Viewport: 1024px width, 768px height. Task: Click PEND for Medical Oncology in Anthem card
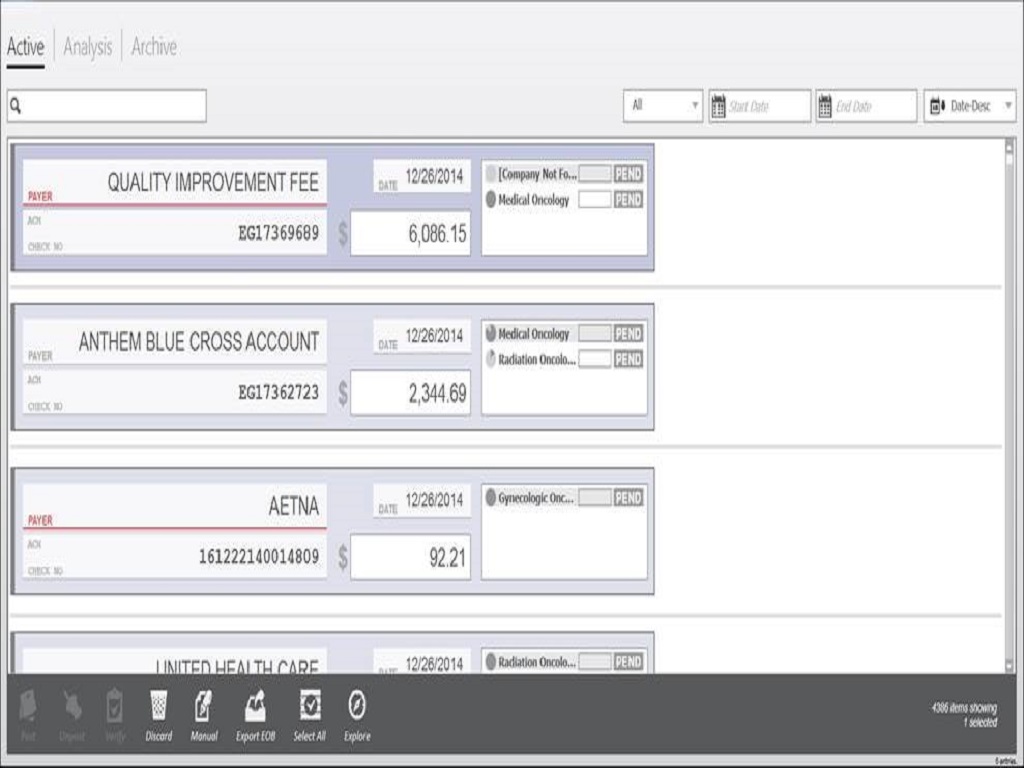pyautogui.click(x=628, y=334)
